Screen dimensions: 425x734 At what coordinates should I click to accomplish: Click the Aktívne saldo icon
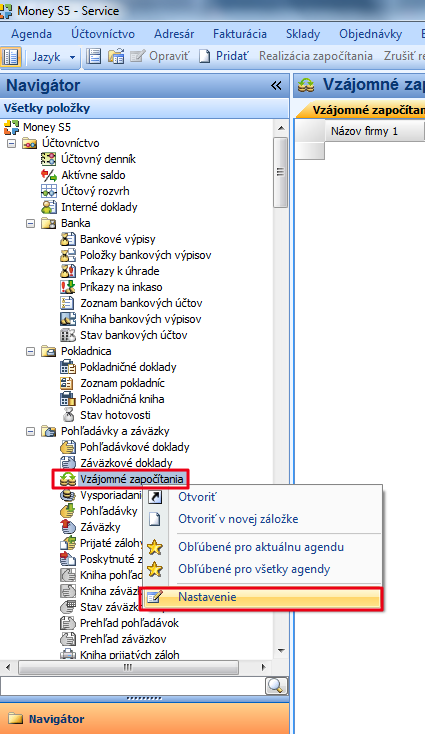(49, 175)
